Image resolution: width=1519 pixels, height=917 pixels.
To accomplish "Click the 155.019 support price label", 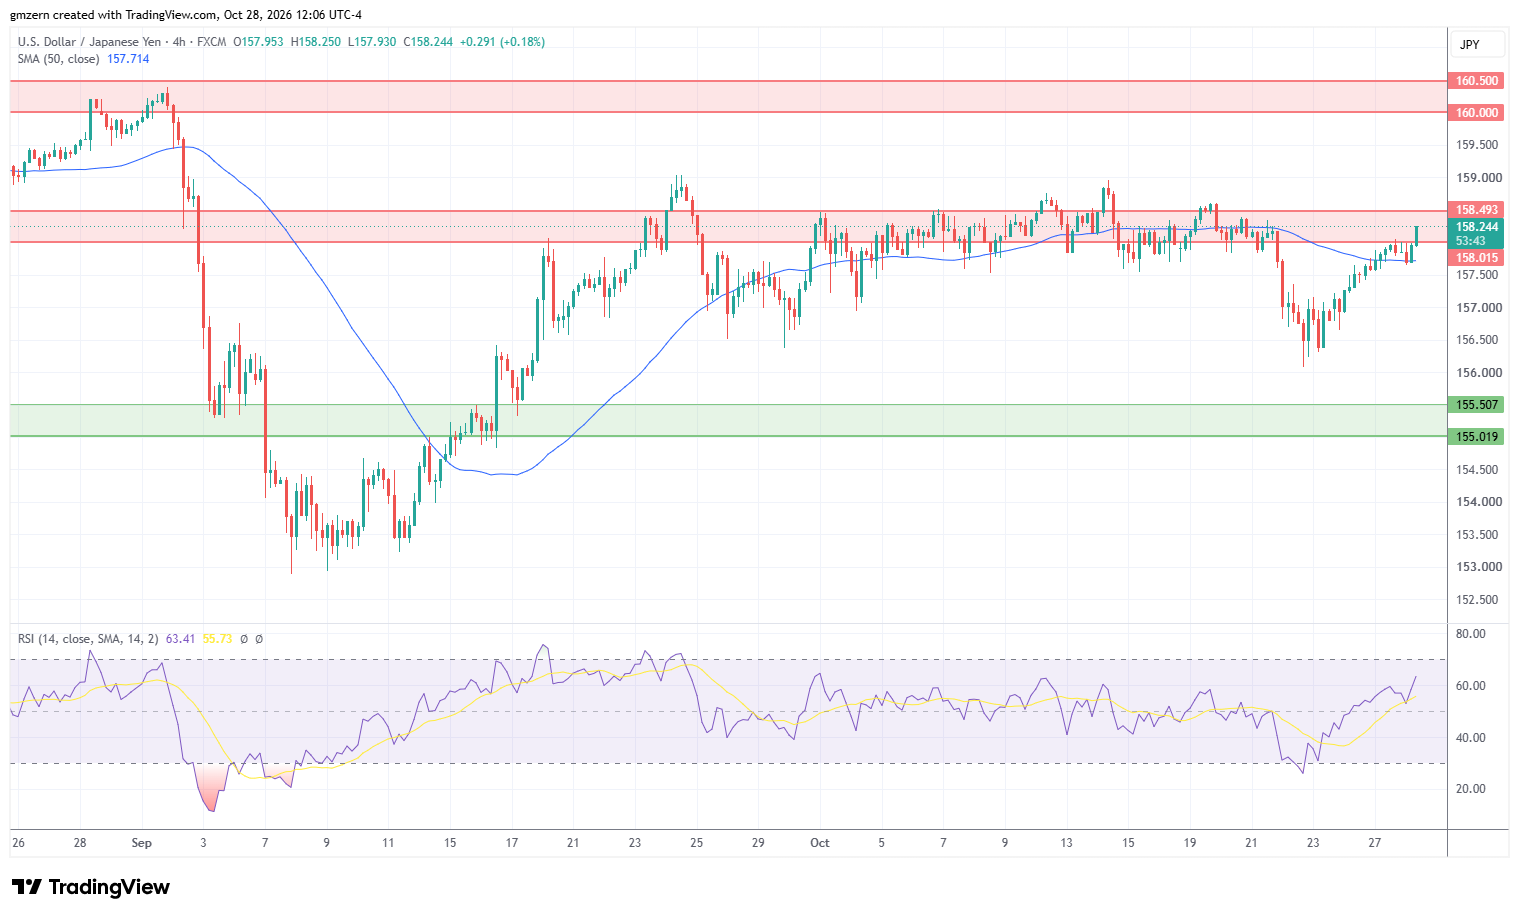I will click(x=1476, y=437).
